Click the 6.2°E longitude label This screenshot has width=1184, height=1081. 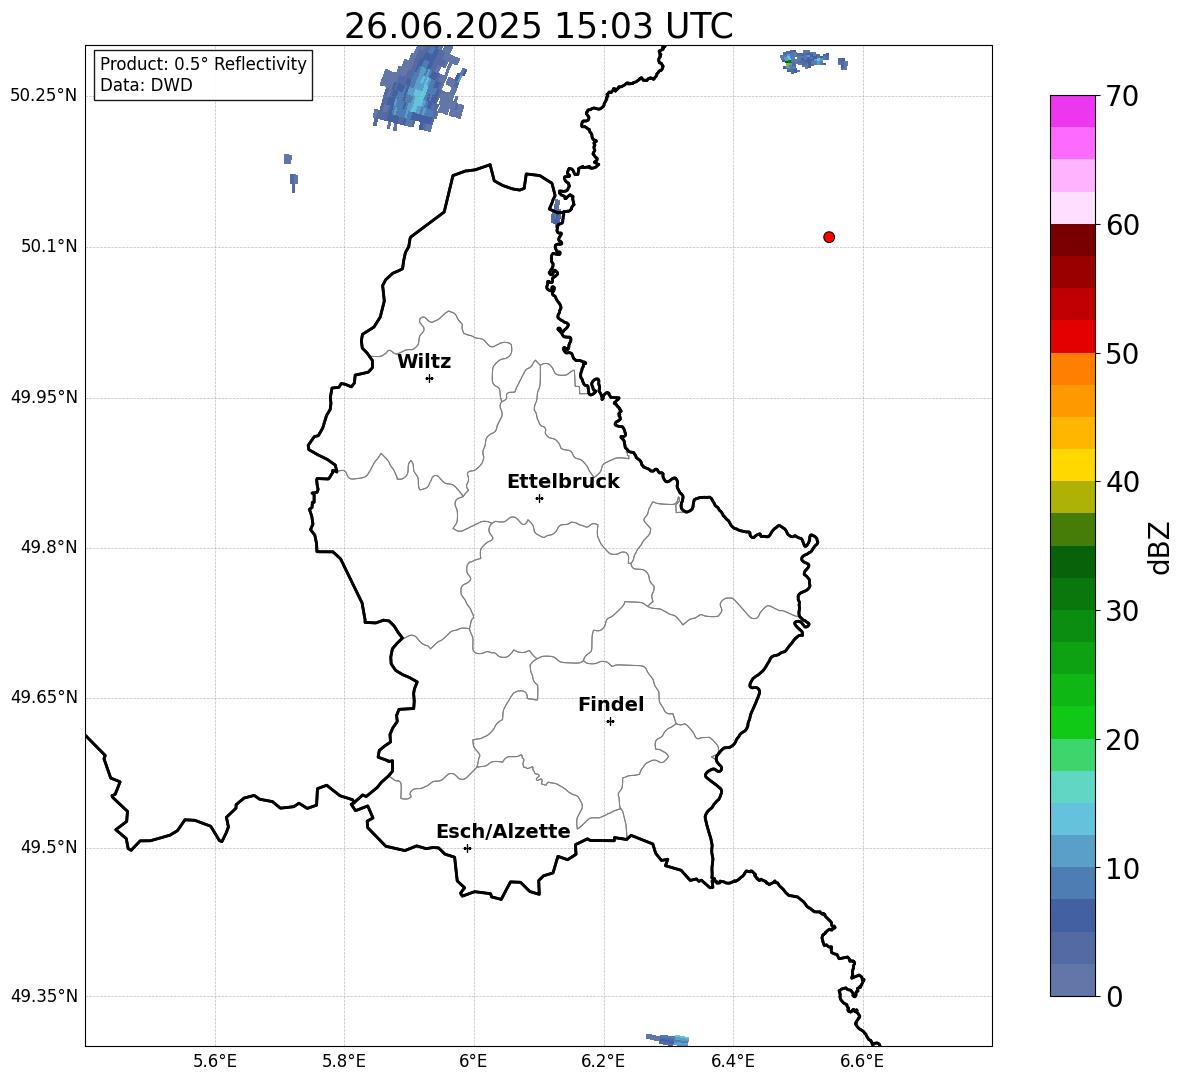[x=603, y=1061]
